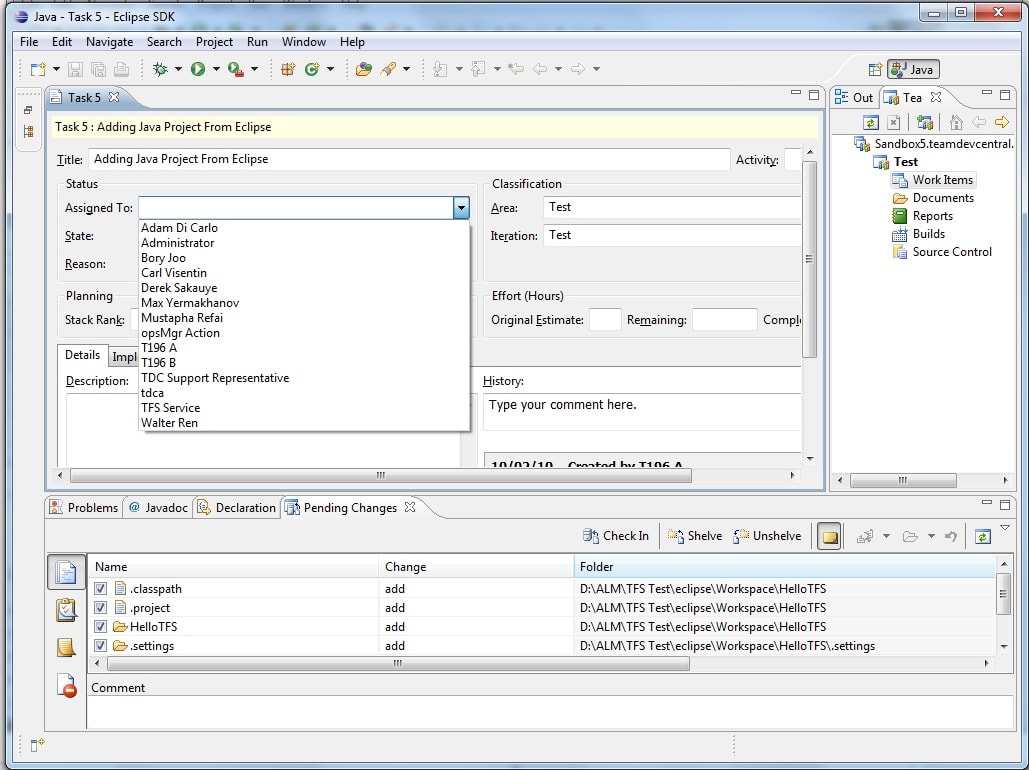This screenshot has width=1029, height=770.
Task: Open the dropdown next to New wizard
Action: click(56, 69)
